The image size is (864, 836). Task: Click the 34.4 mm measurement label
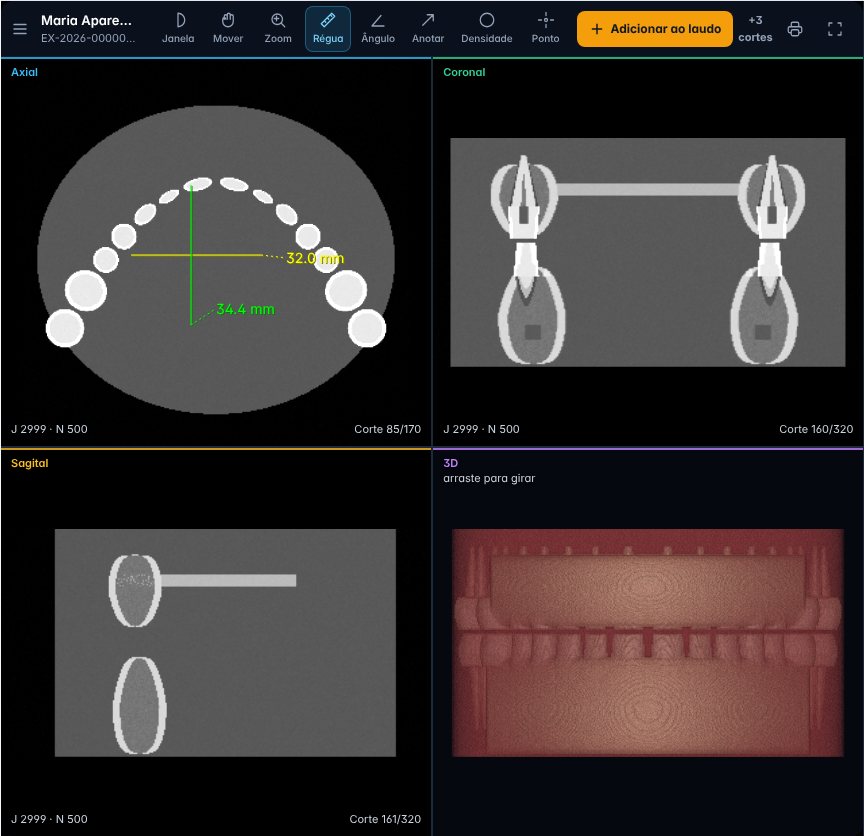click(245, 309)
